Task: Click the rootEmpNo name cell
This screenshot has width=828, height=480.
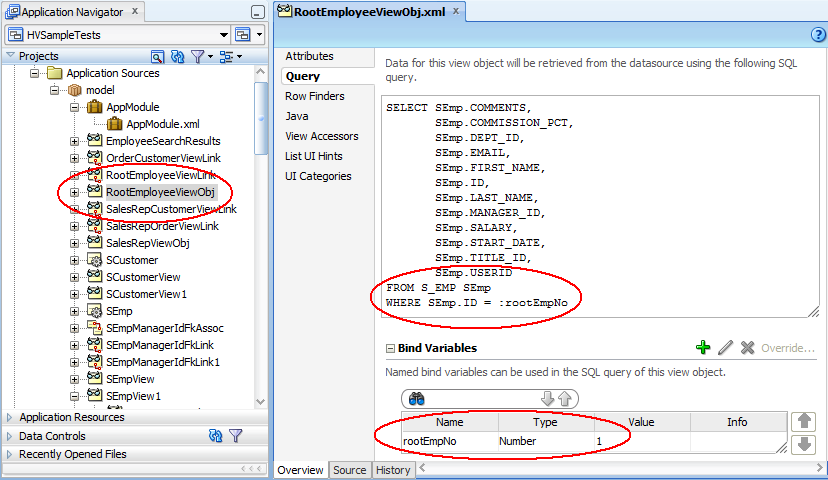Action: click(x=449, y=441)
